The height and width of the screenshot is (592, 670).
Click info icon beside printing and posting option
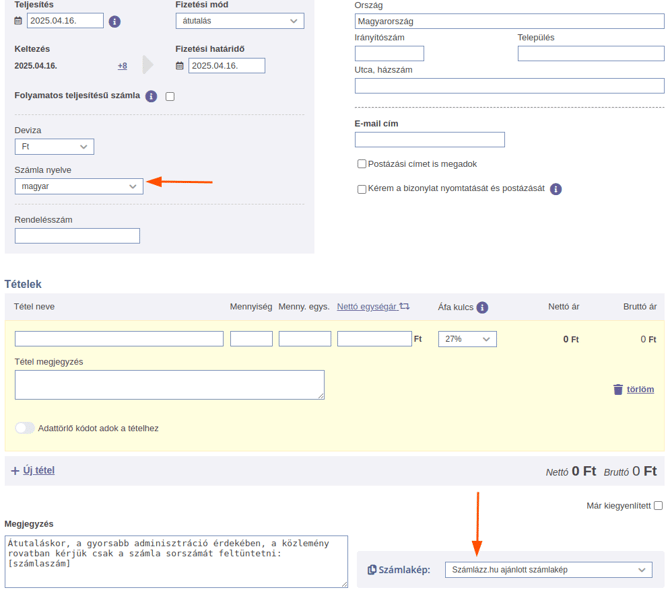pos(556,189)
